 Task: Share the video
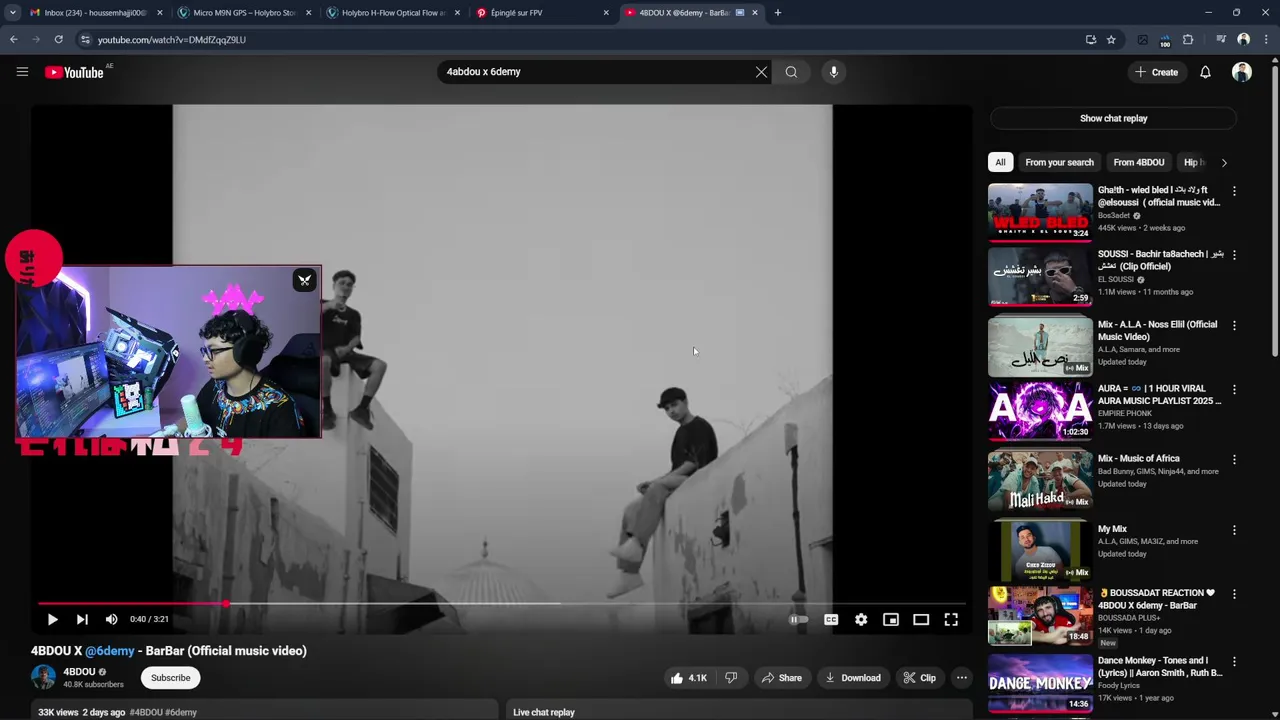(781, 678)
